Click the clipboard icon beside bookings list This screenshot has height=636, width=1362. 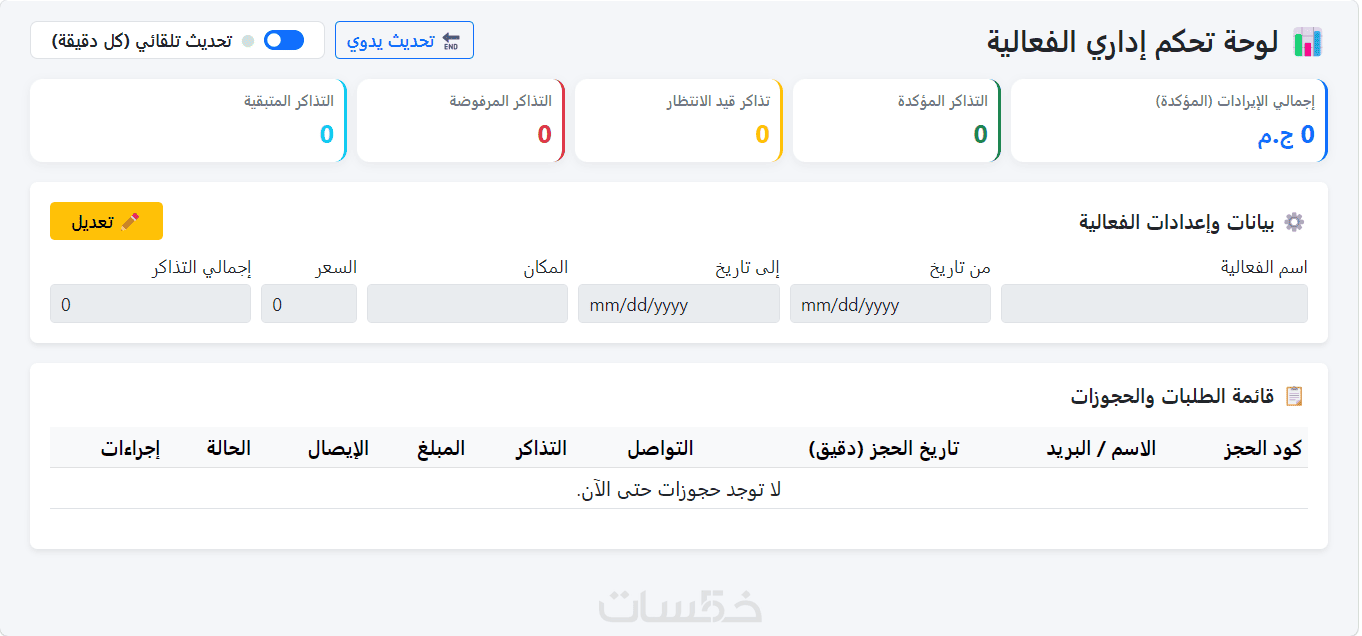1294,396
